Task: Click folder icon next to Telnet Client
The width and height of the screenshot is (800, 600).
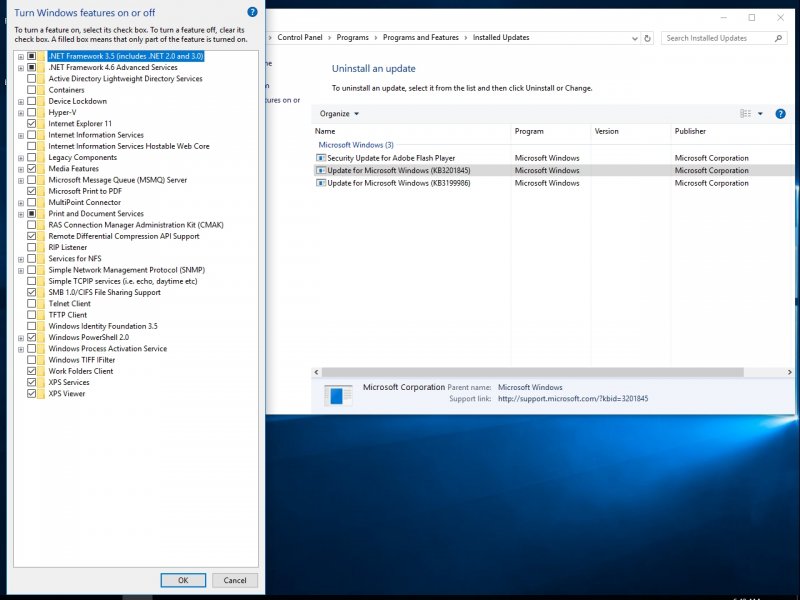Action: tap(41, 304)
